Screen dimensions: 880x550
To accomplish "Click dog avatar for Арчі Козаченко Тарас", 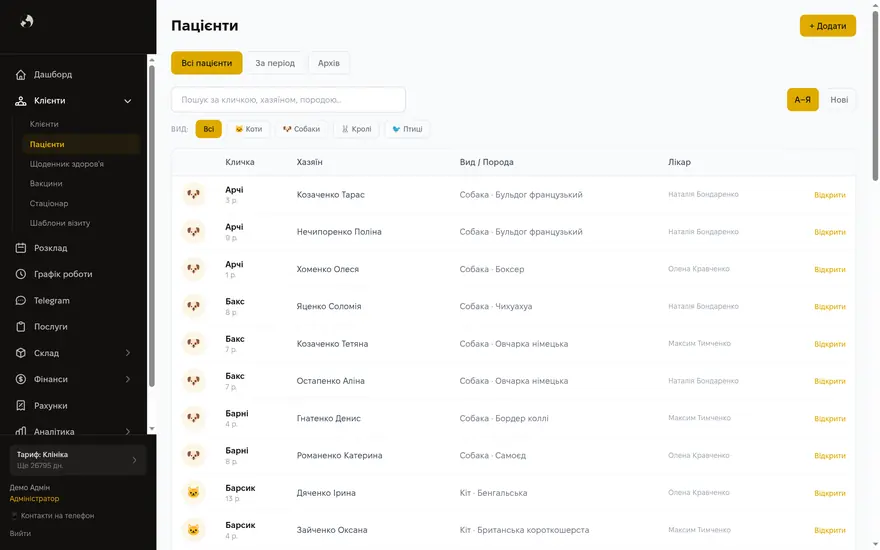I will tap(194, 195).
